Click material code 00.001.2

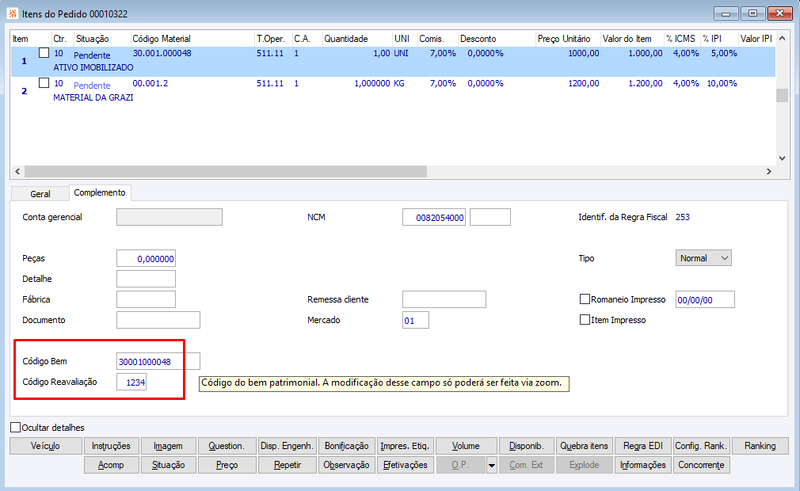[150, 83]
